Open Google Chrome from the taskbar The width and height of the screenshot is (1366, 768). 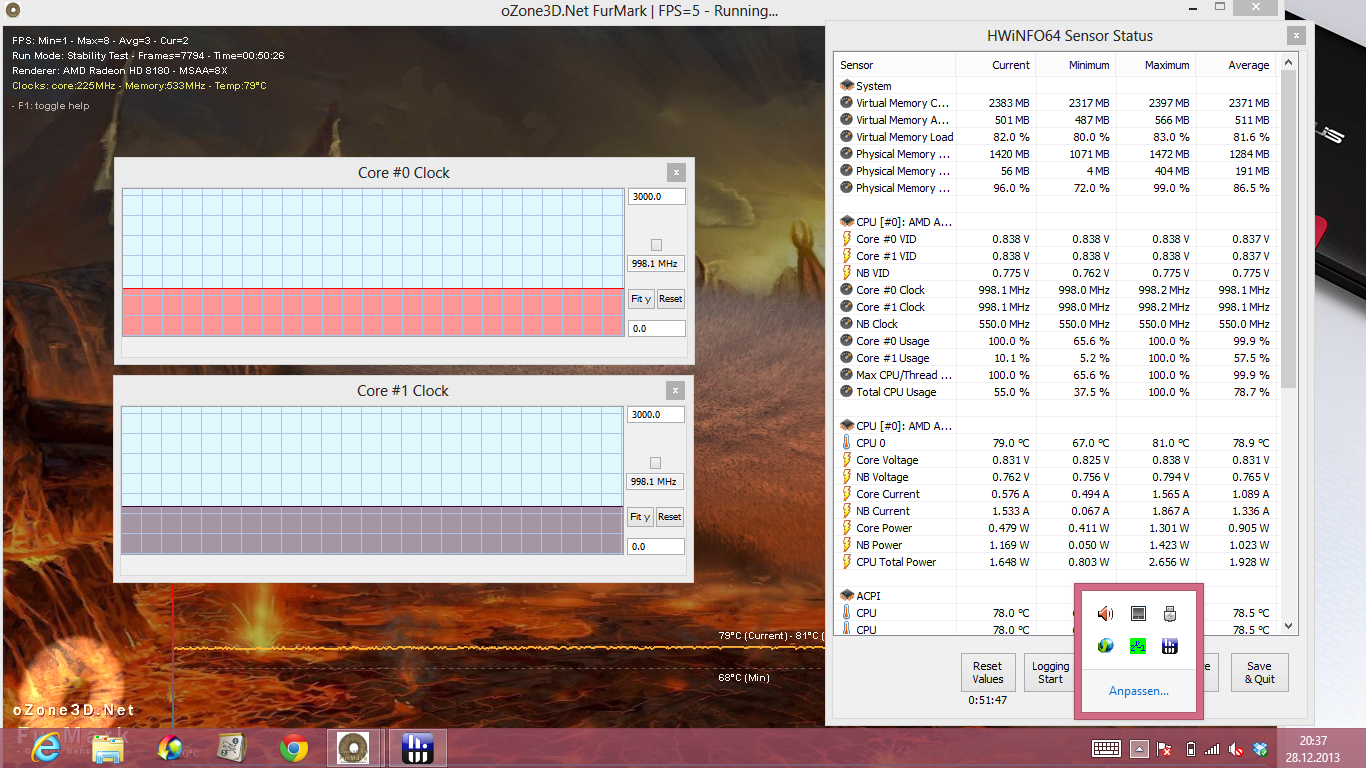pos(293,748)
